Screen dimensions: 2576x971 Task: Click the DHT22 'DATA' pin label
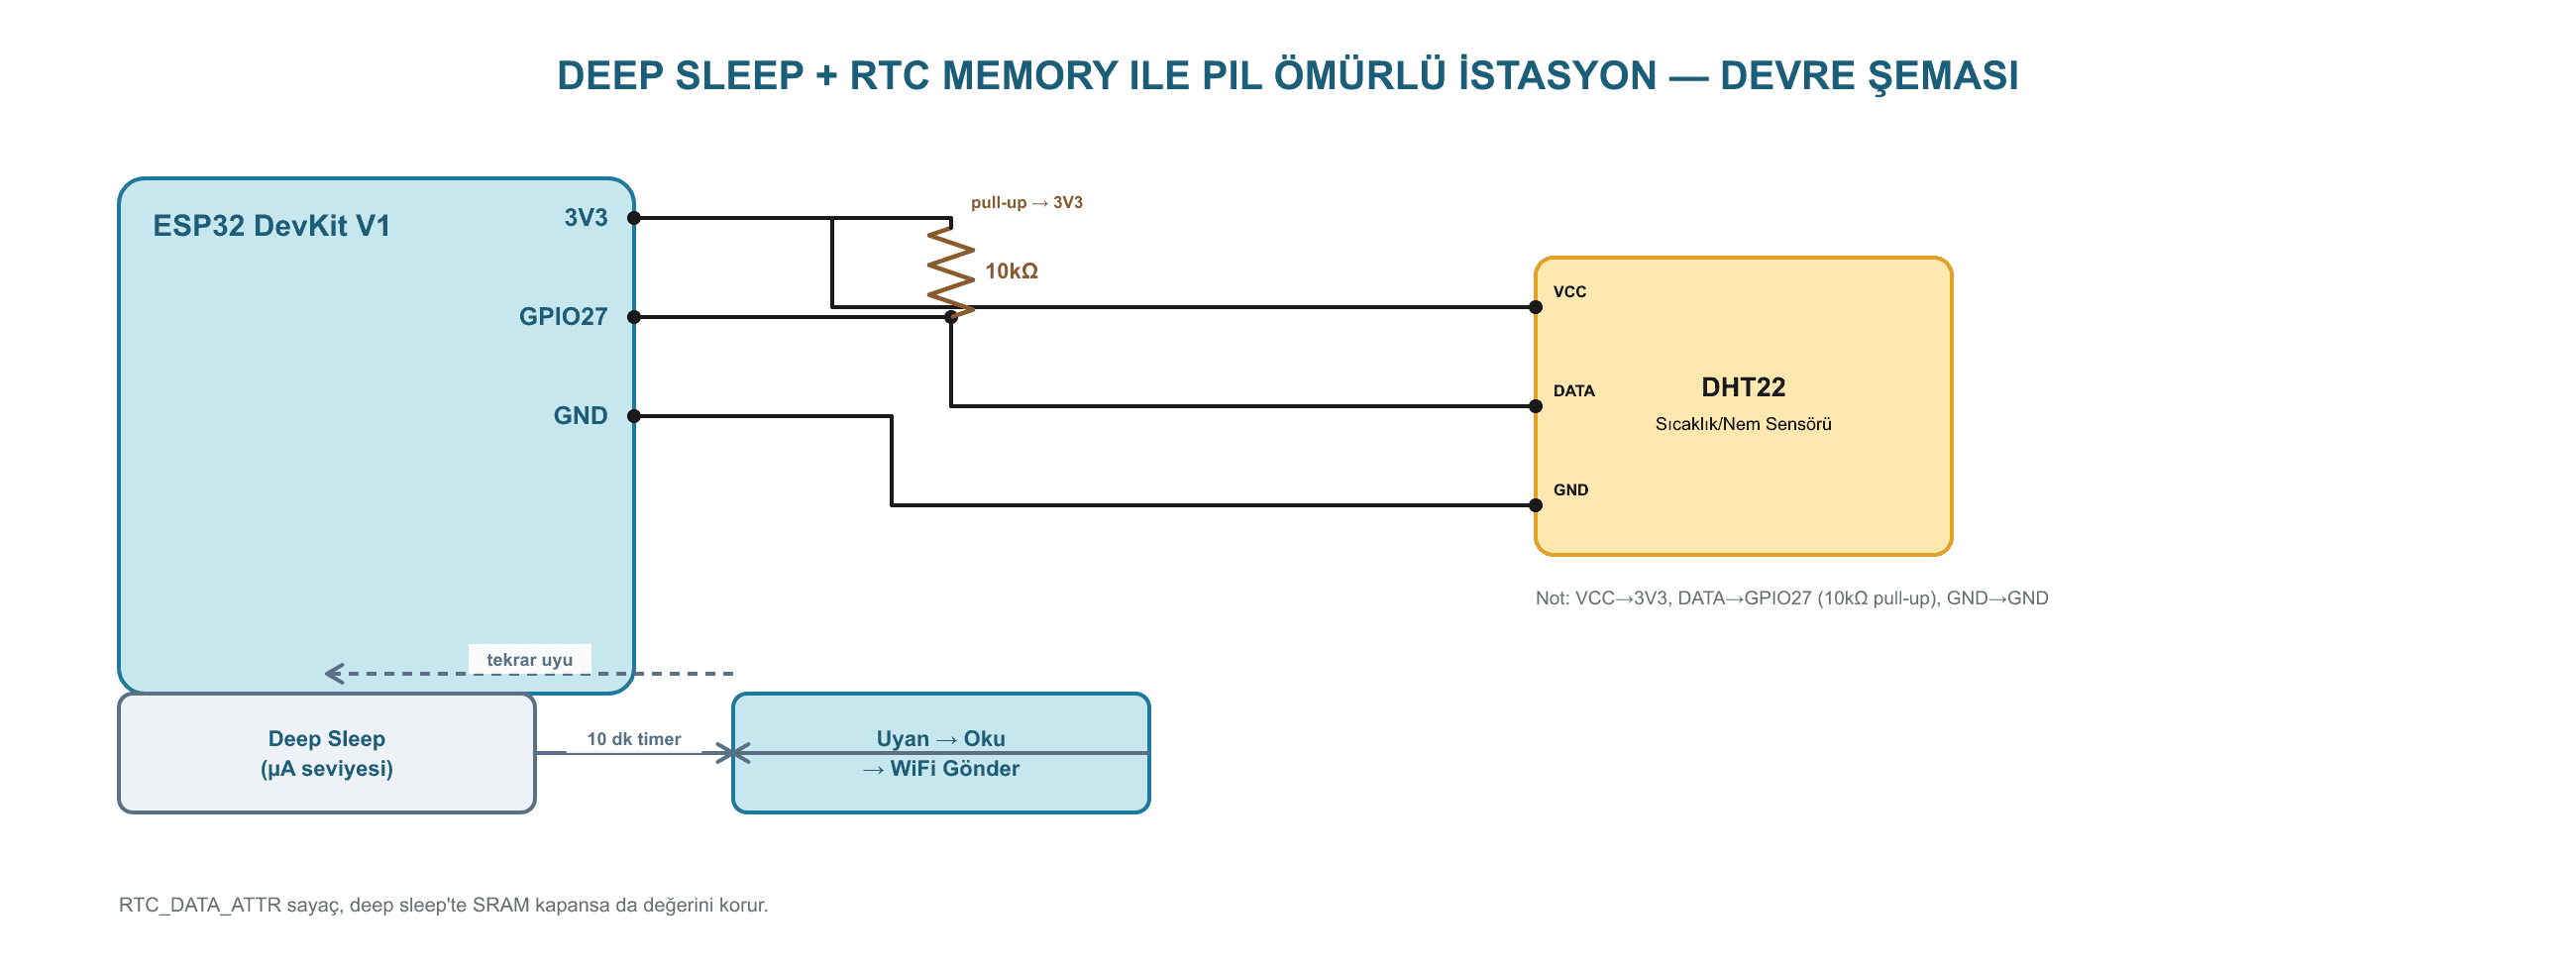1574,391
